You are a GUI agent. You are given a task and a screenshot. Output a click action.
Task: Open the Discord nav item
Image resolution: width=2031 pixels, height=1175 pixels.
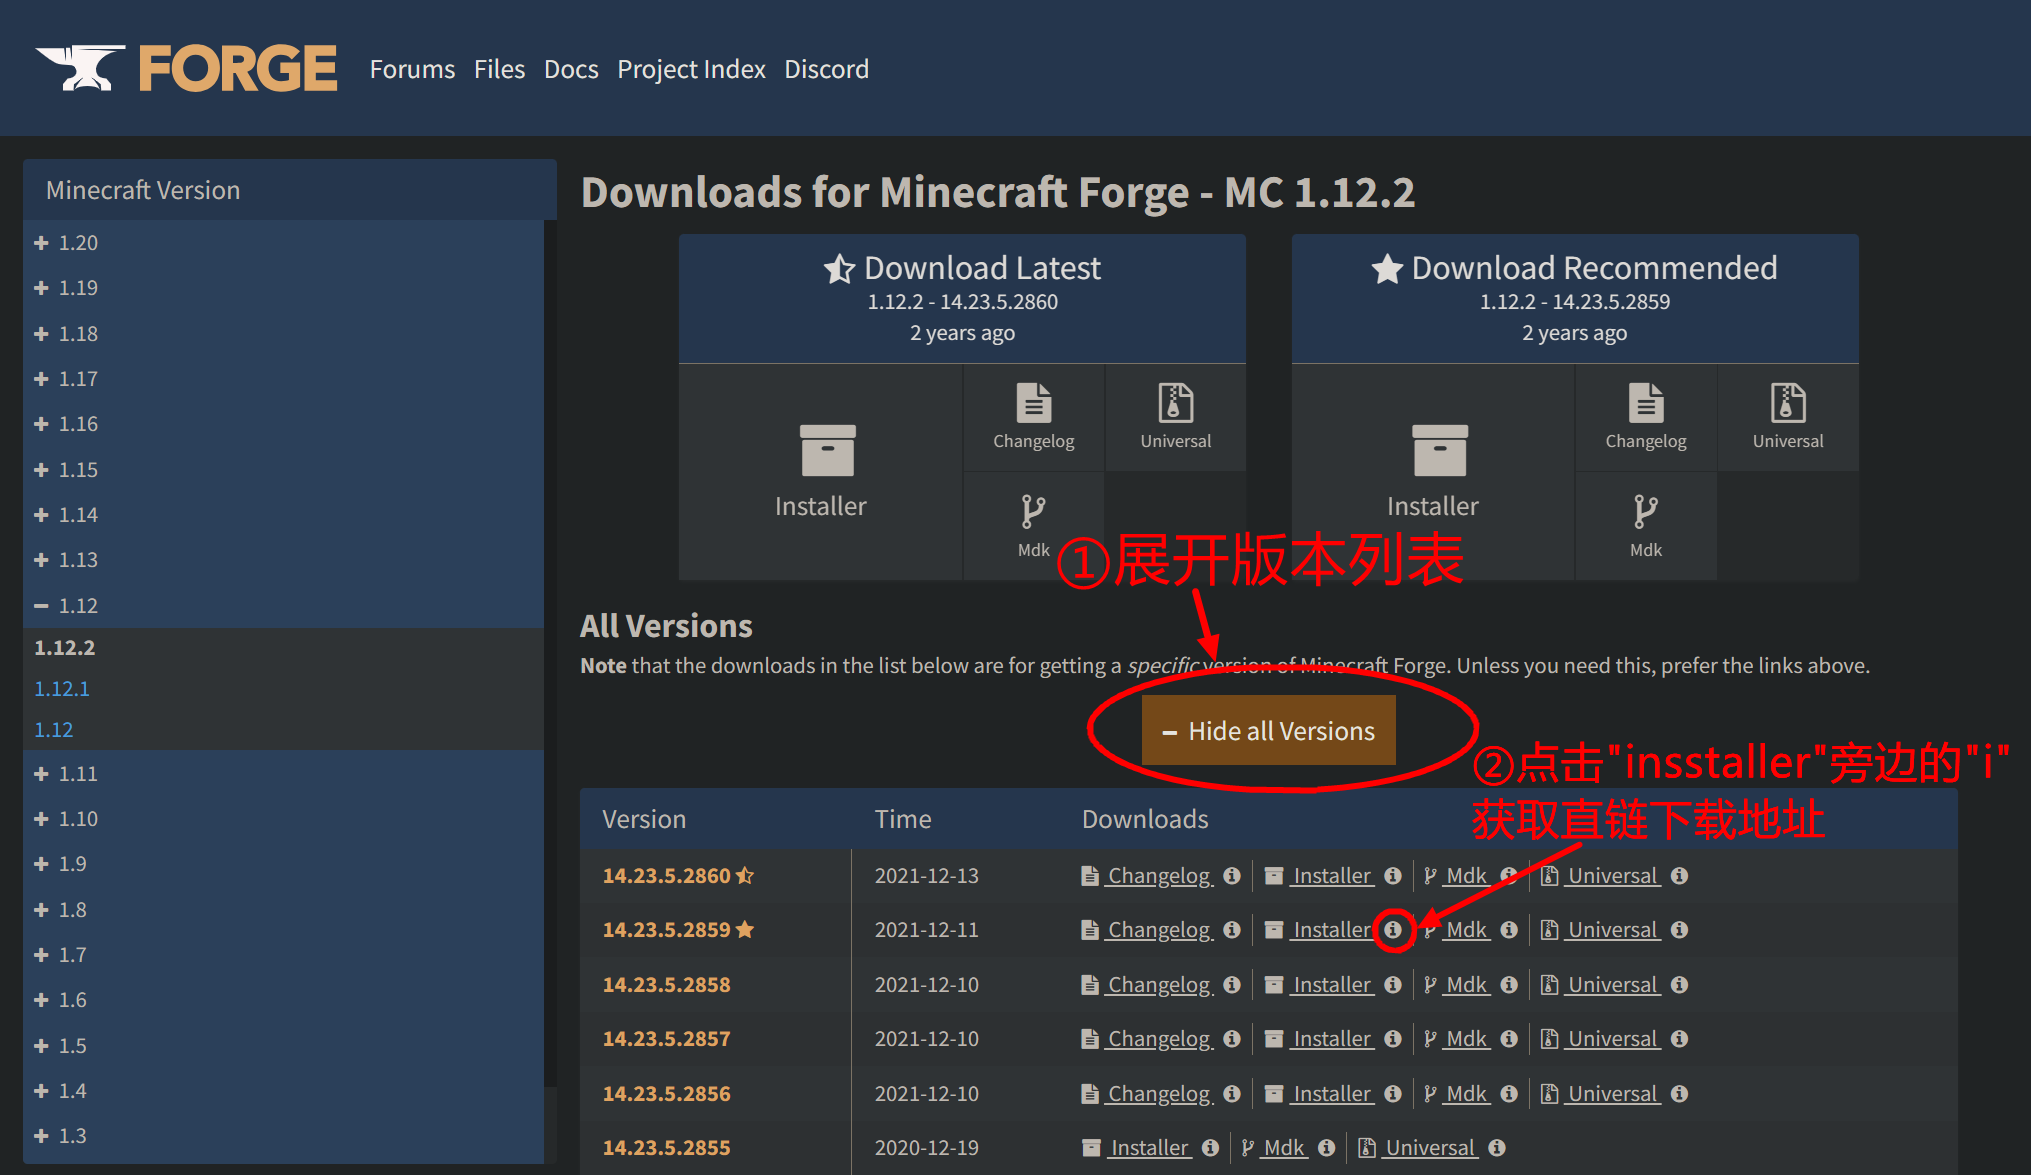tap(826, 69)
